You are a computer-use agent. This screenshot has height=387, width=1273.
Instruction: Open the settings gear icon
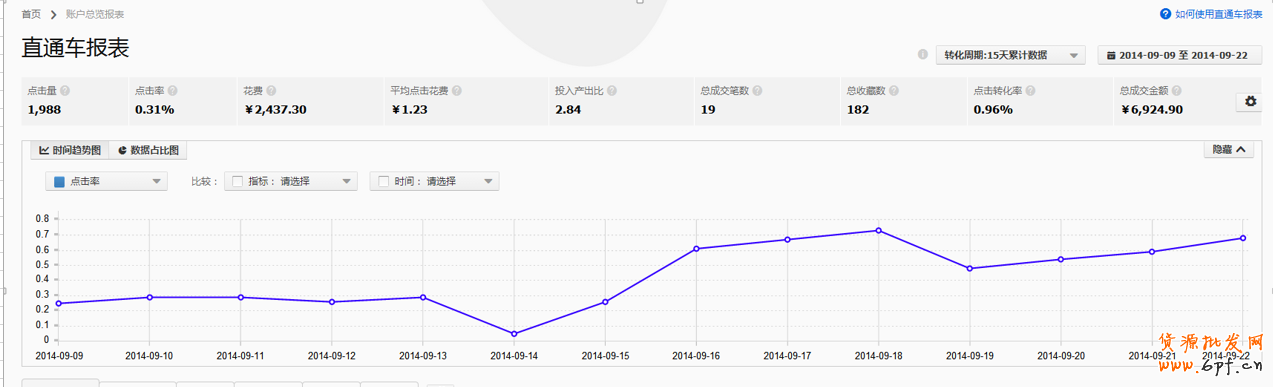point(1250,102)
